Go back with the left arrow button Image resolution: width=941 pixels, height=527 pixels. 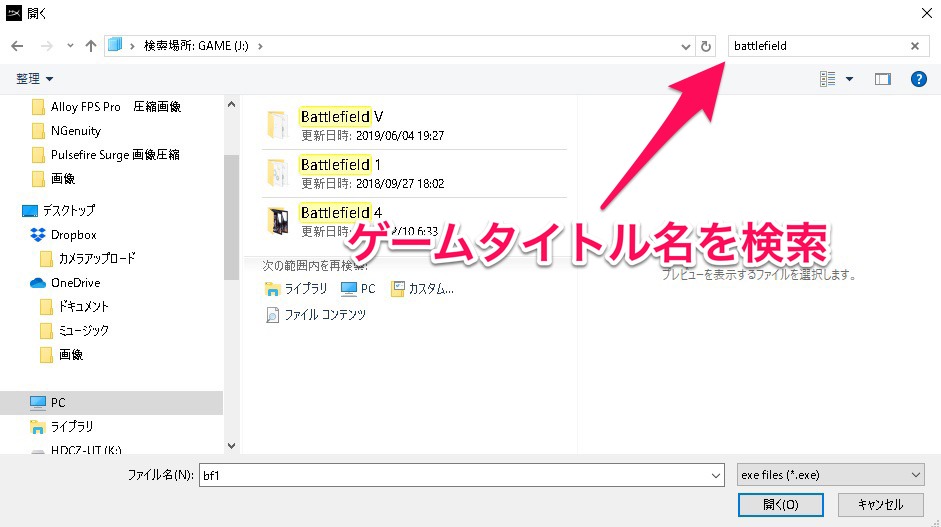pos(17,46)
